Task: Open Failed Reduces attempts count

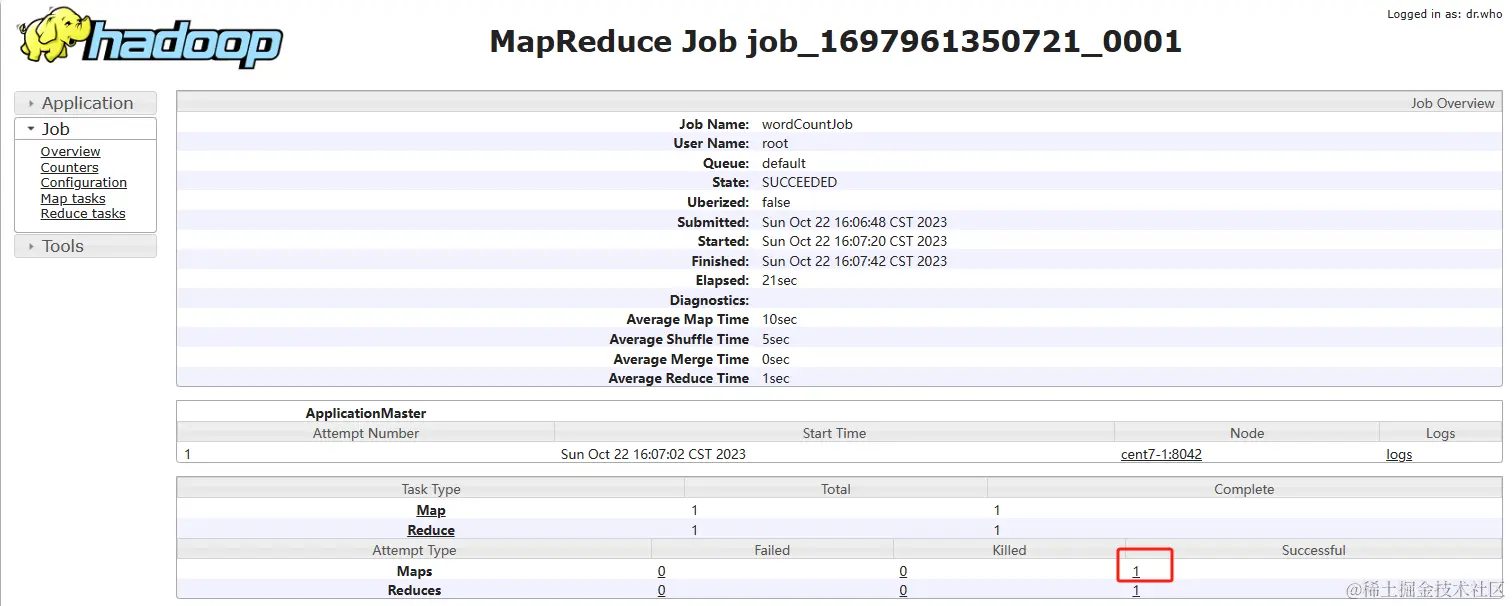Action: pos(661,591)
